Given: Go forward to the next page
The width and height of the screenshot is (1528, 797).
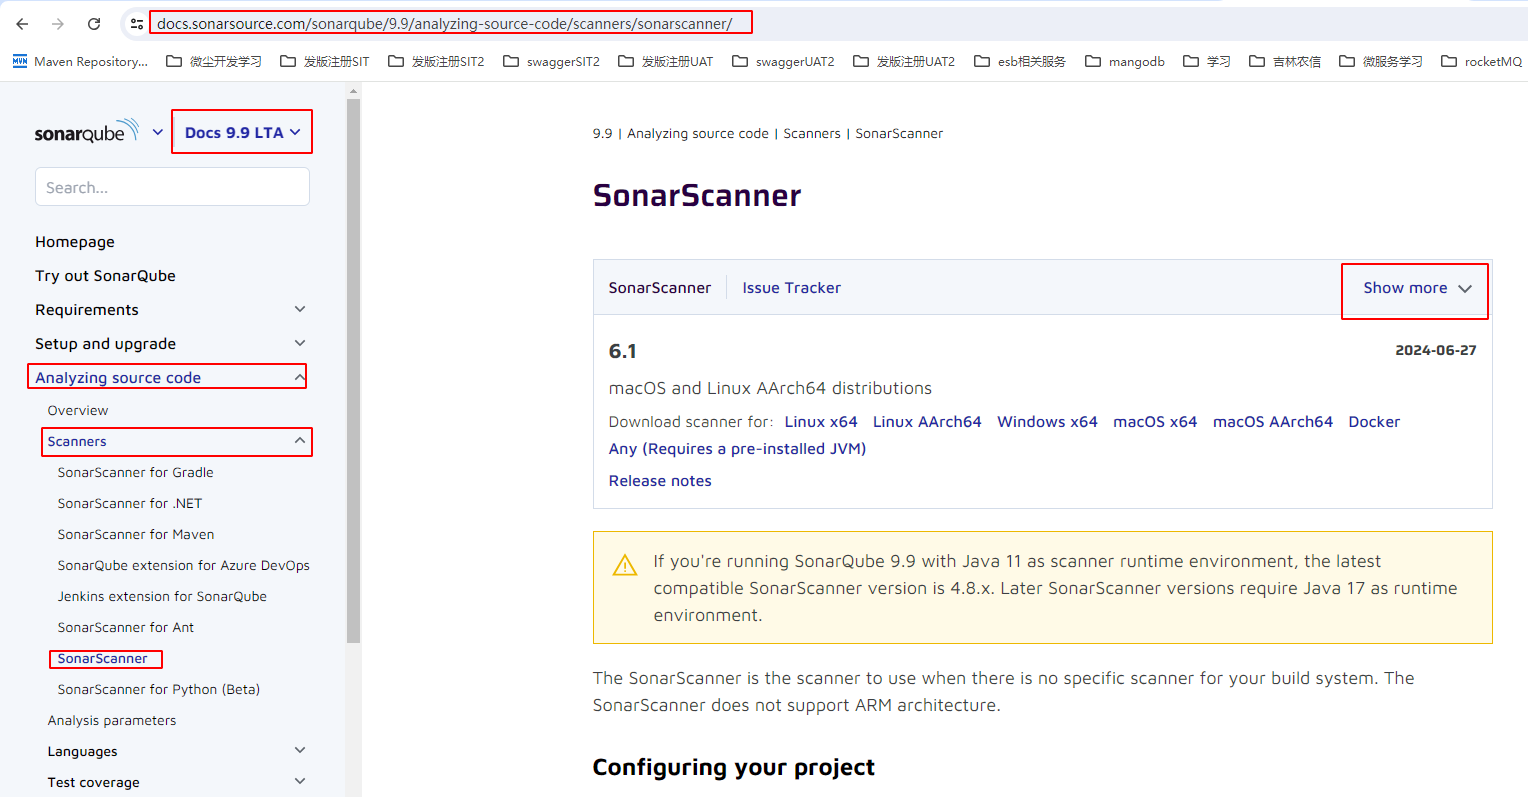Looking at the screenshot, I should [x=58, y=24].
